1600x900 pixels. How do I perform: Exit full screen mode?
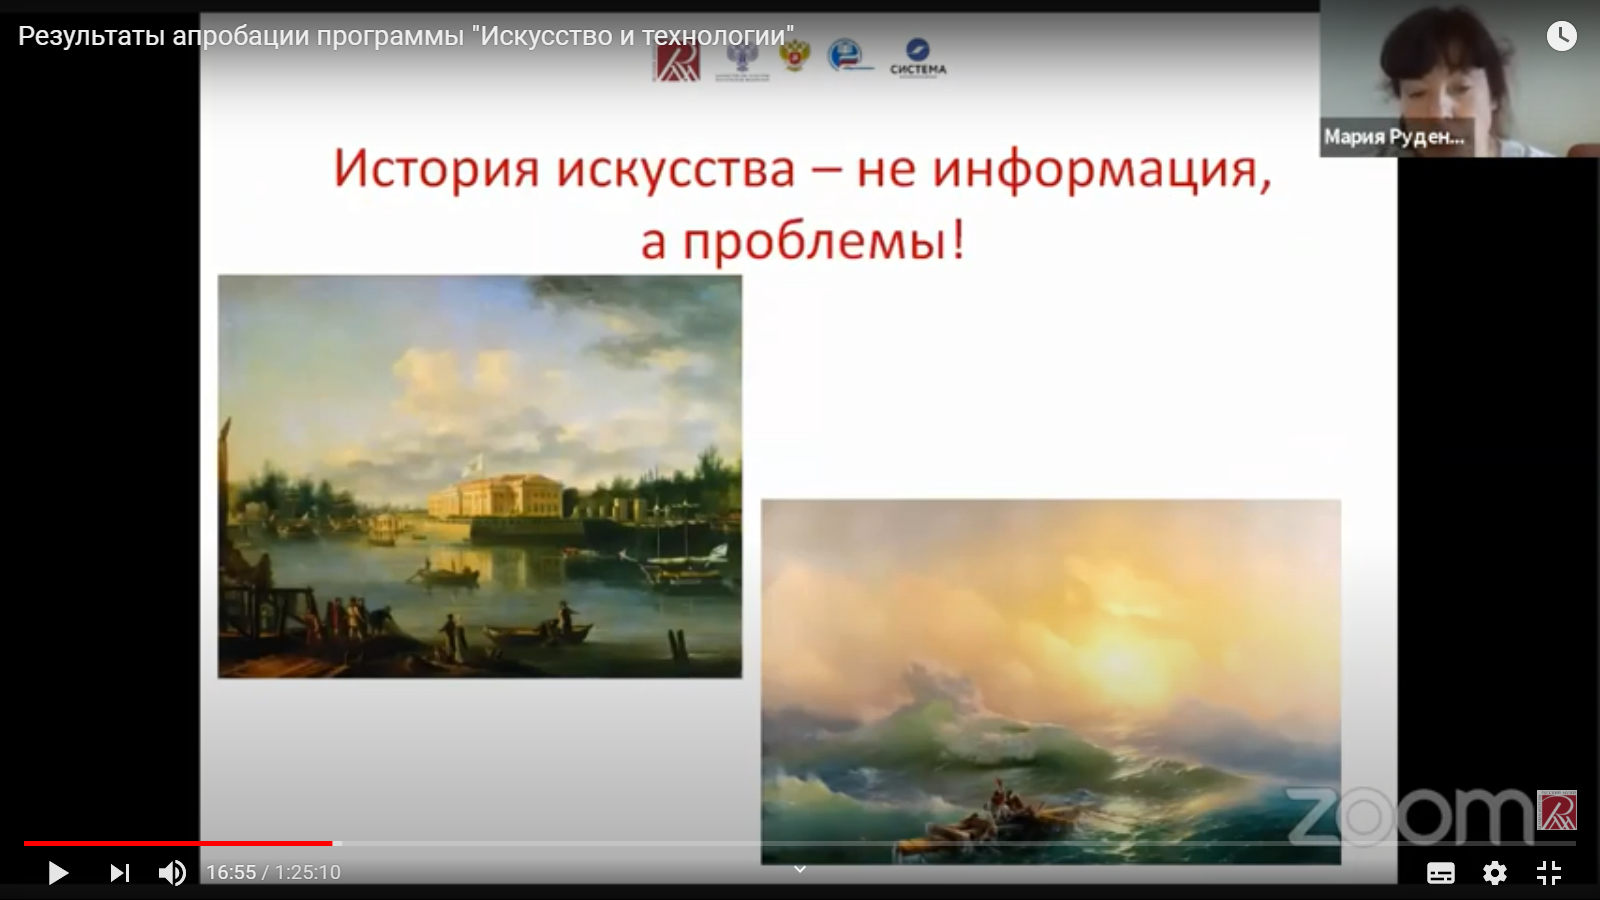pyautogui.click(x=1548, y=873)
